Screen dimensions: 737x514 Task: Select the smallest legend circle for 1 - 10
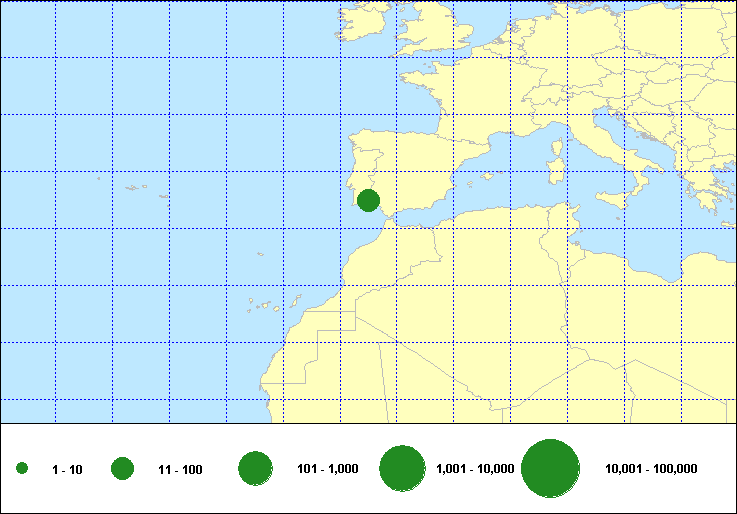[22, 468]
